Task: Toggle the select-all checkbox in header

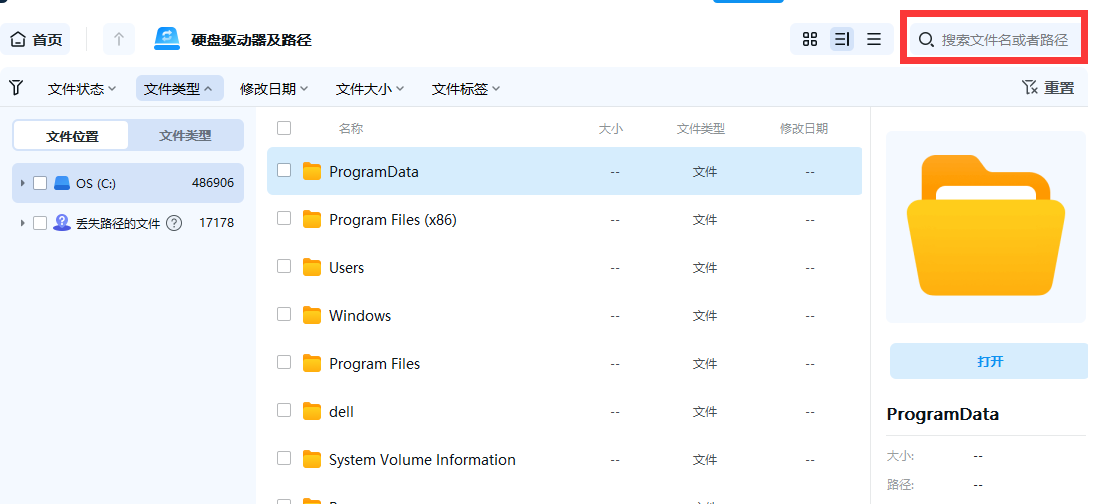Action: click(284, 128)
